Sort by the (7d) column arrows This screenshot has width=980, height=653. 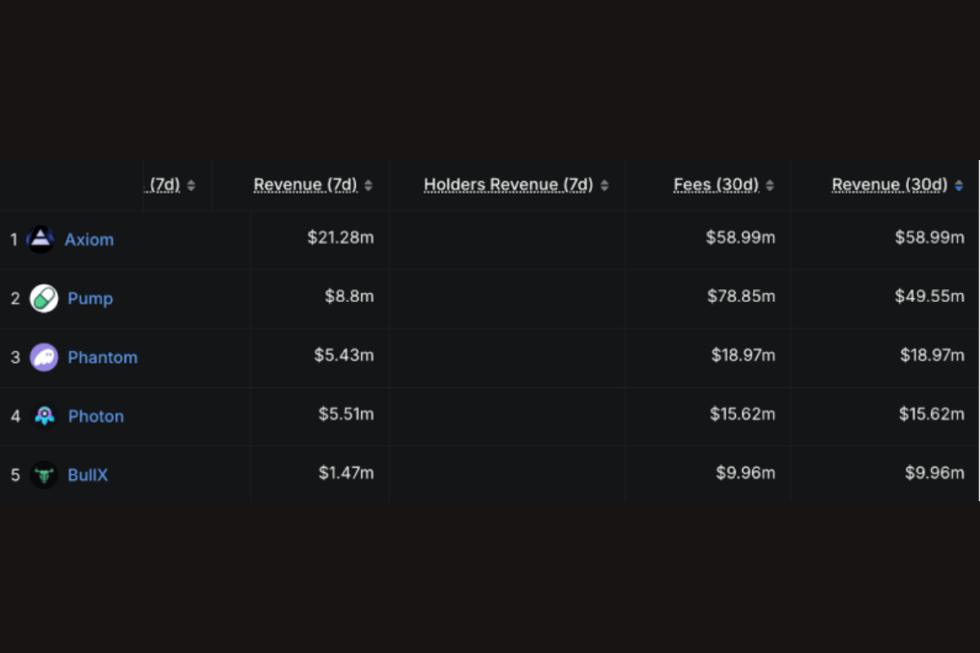click(191, 185)
